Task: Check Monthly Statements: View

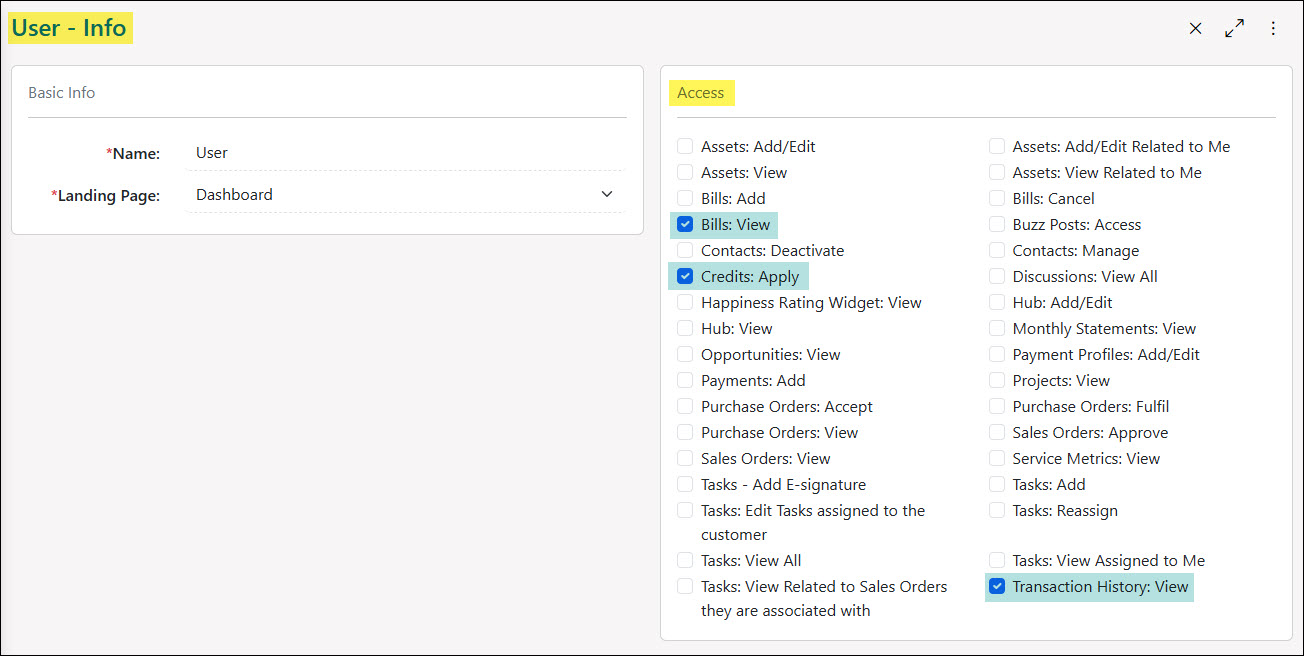Action: (996, 328)
